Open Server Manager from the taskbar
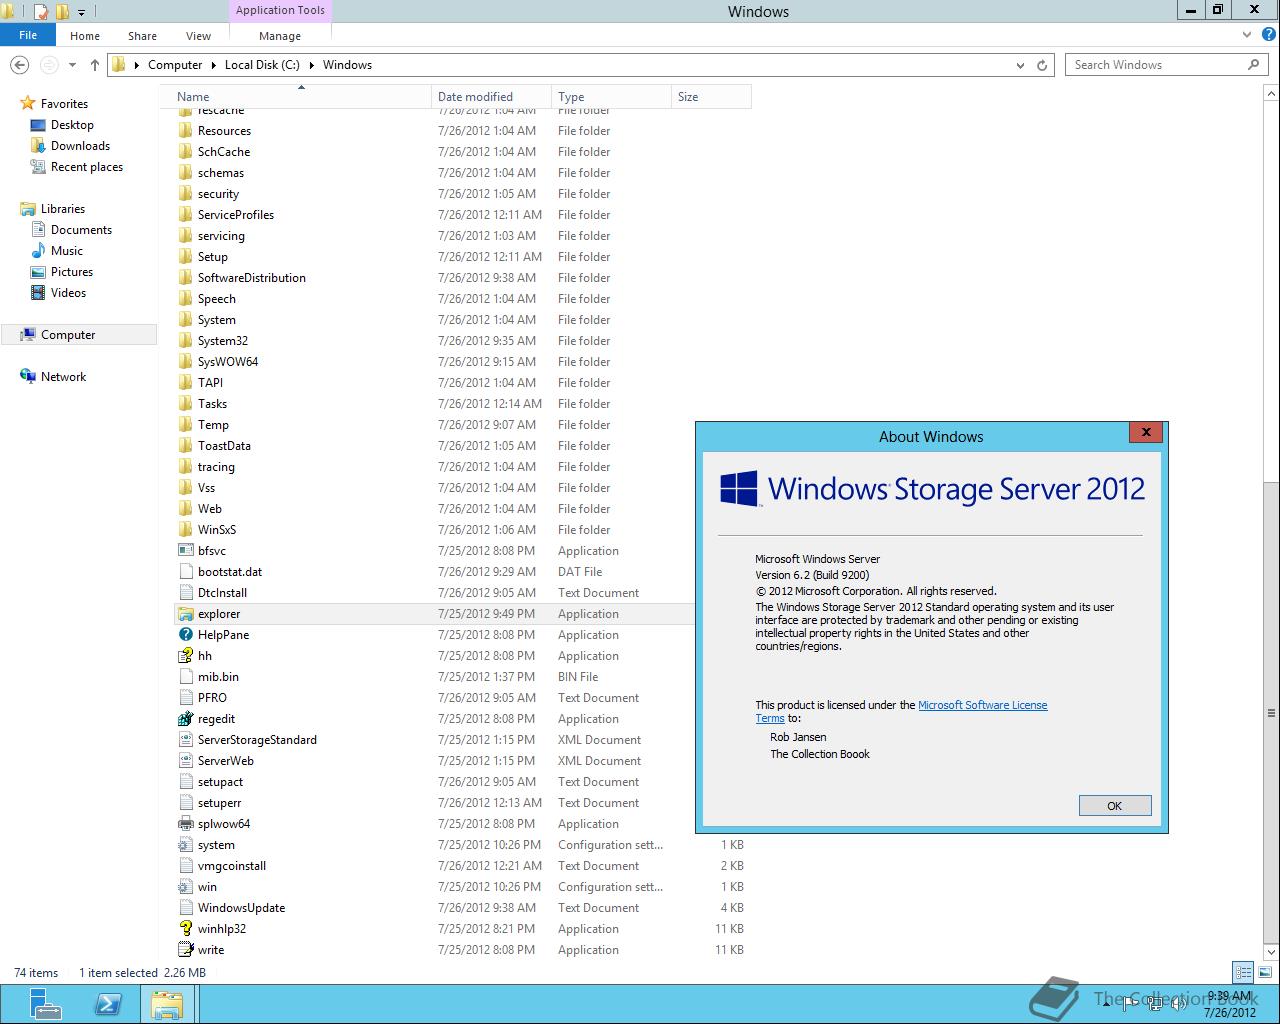 (x=45, y=1004)
